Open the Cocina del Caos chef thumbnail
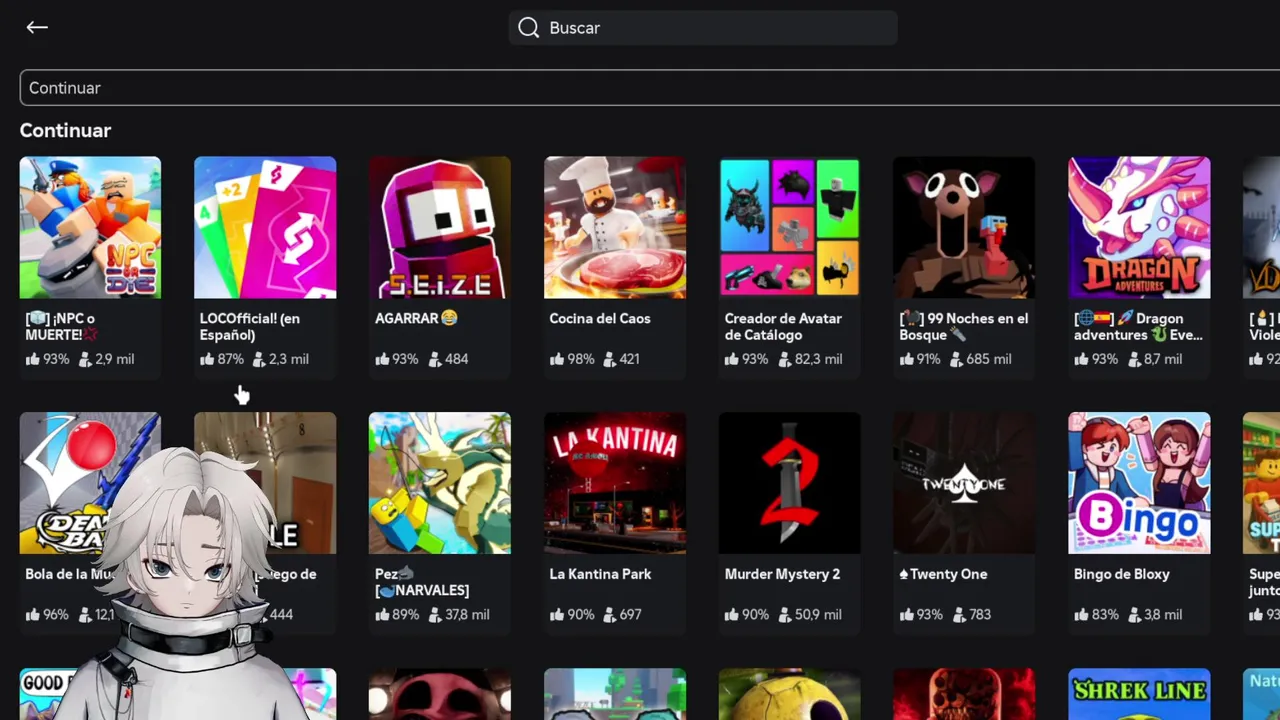 [x=615, y=227]
